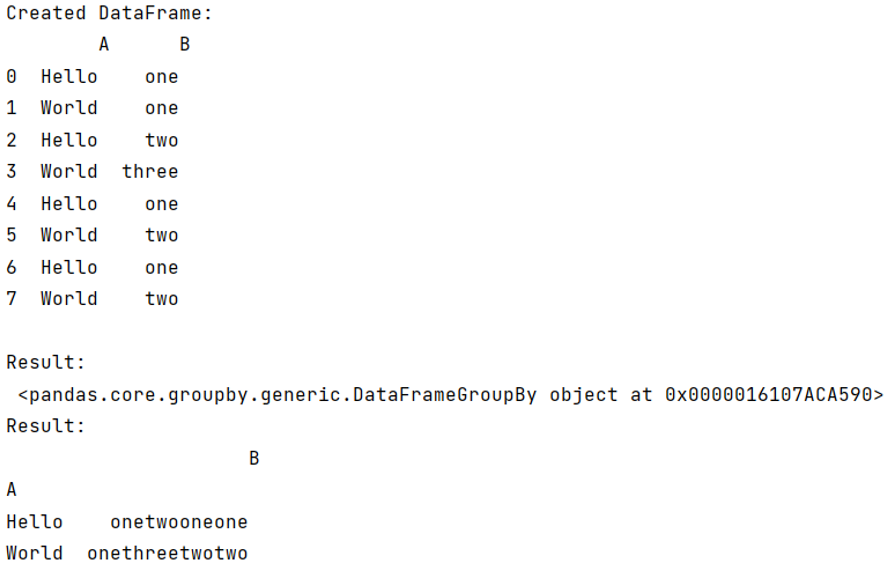Click the row index number 4
Viewport: 888px width, 573px height.
(11, 204)
